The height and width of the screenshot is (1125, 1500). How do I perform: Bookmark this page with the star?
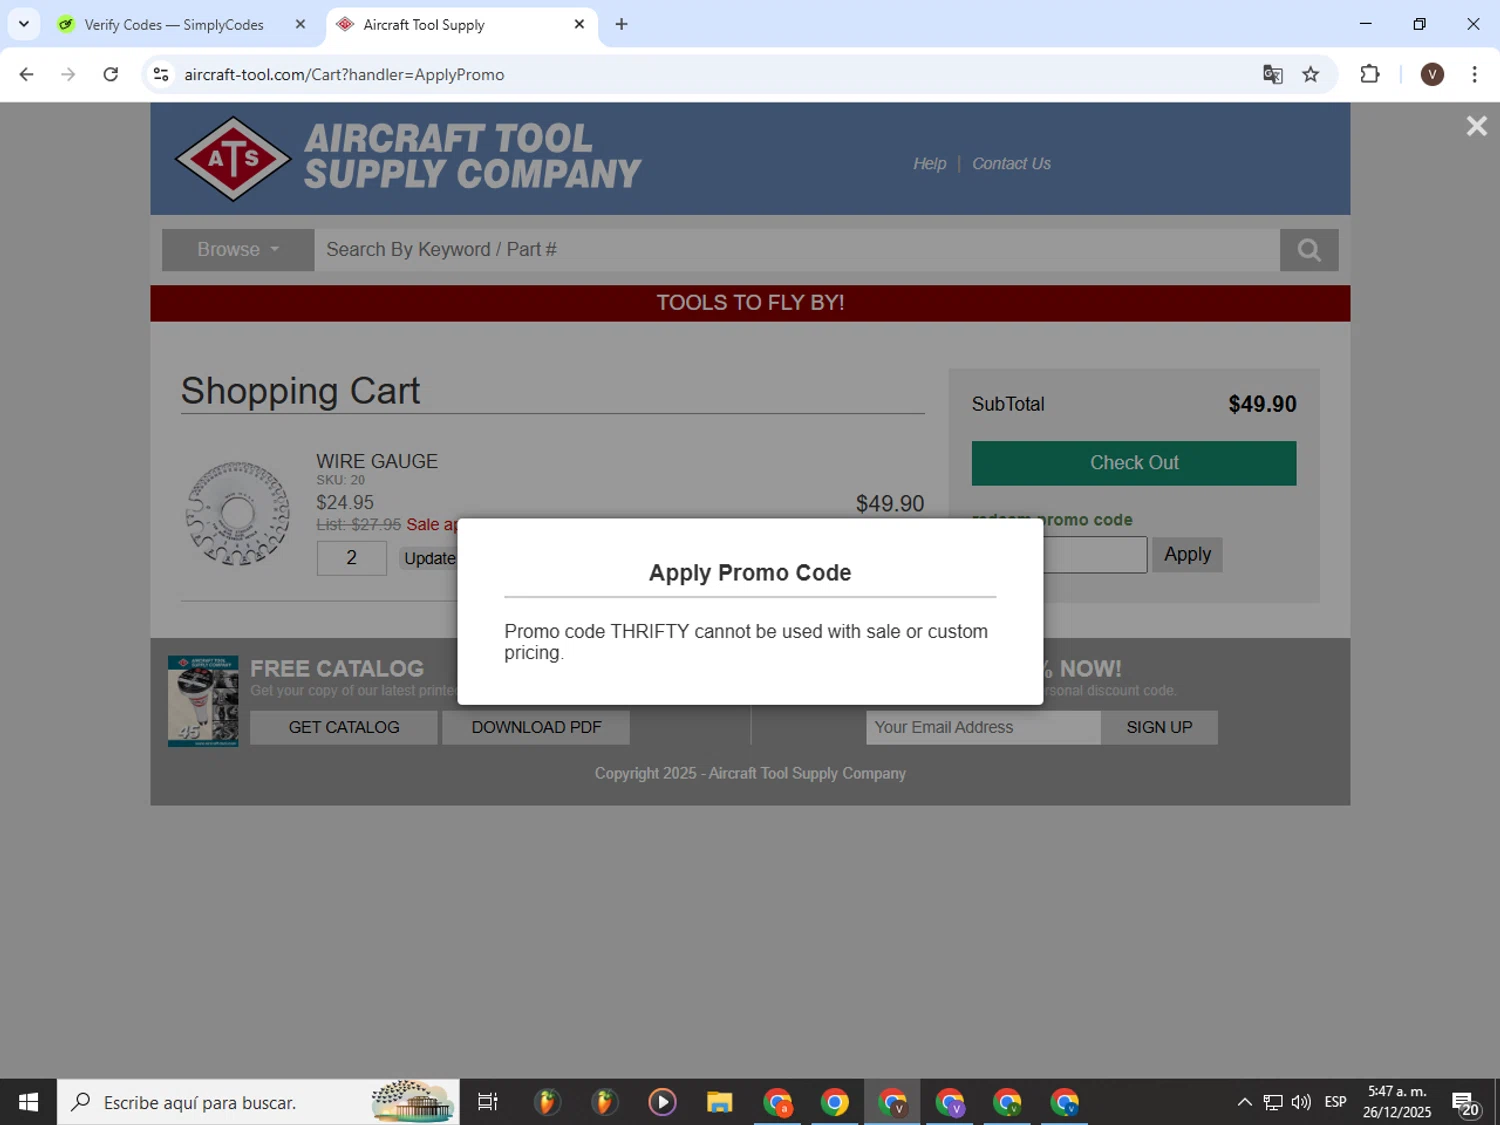[x=1311, y=75]
